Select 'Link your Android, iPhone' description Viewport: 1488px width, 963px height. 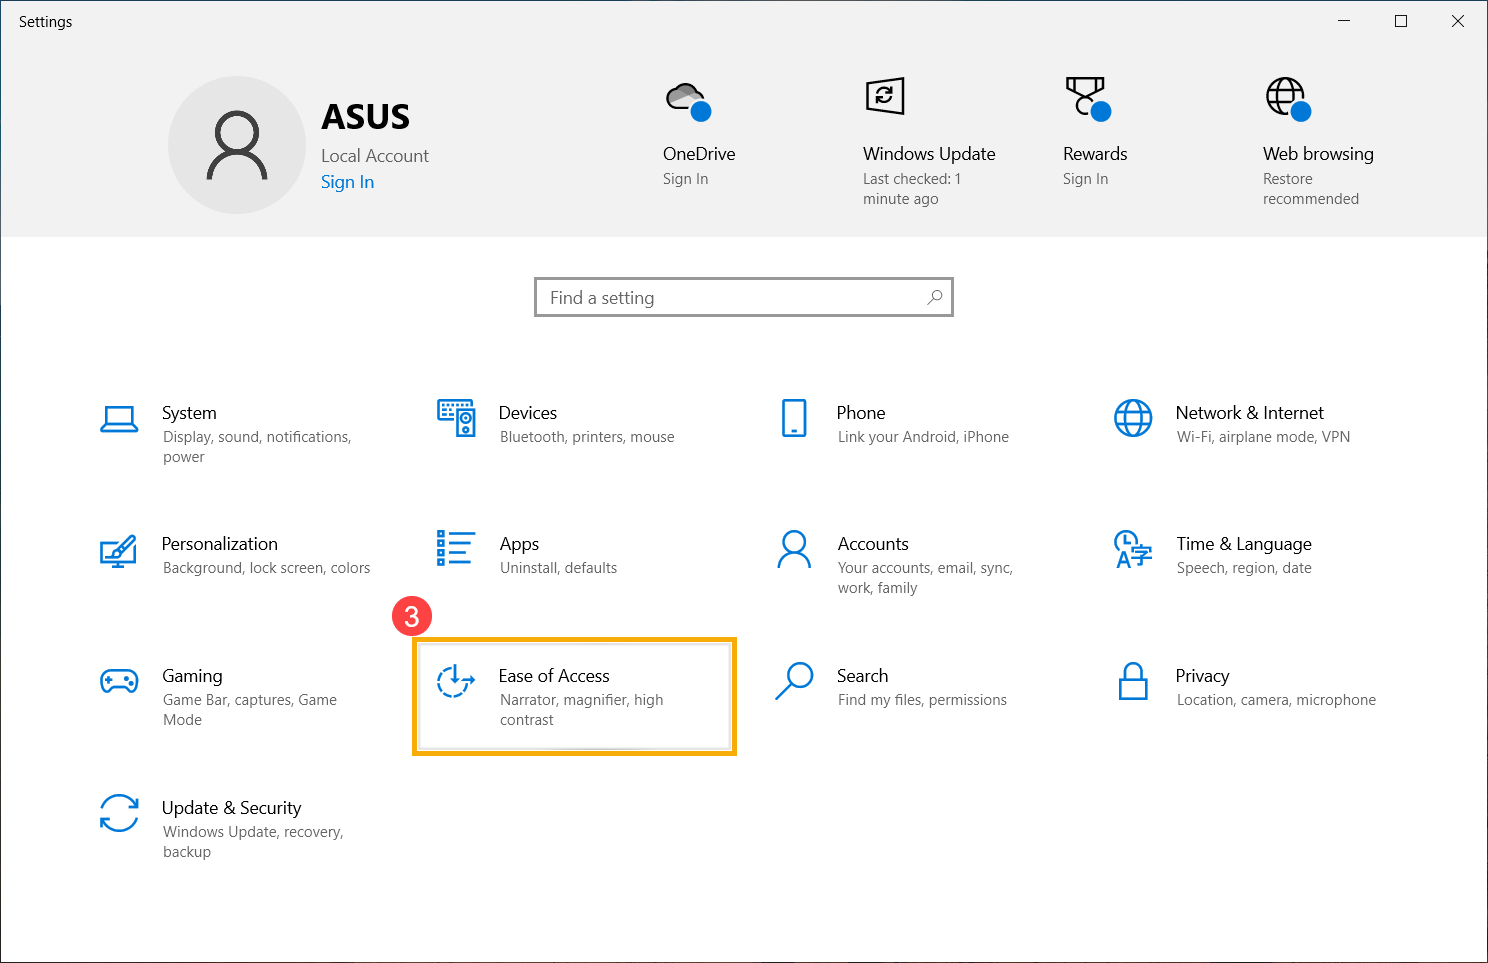coord(923,437)
